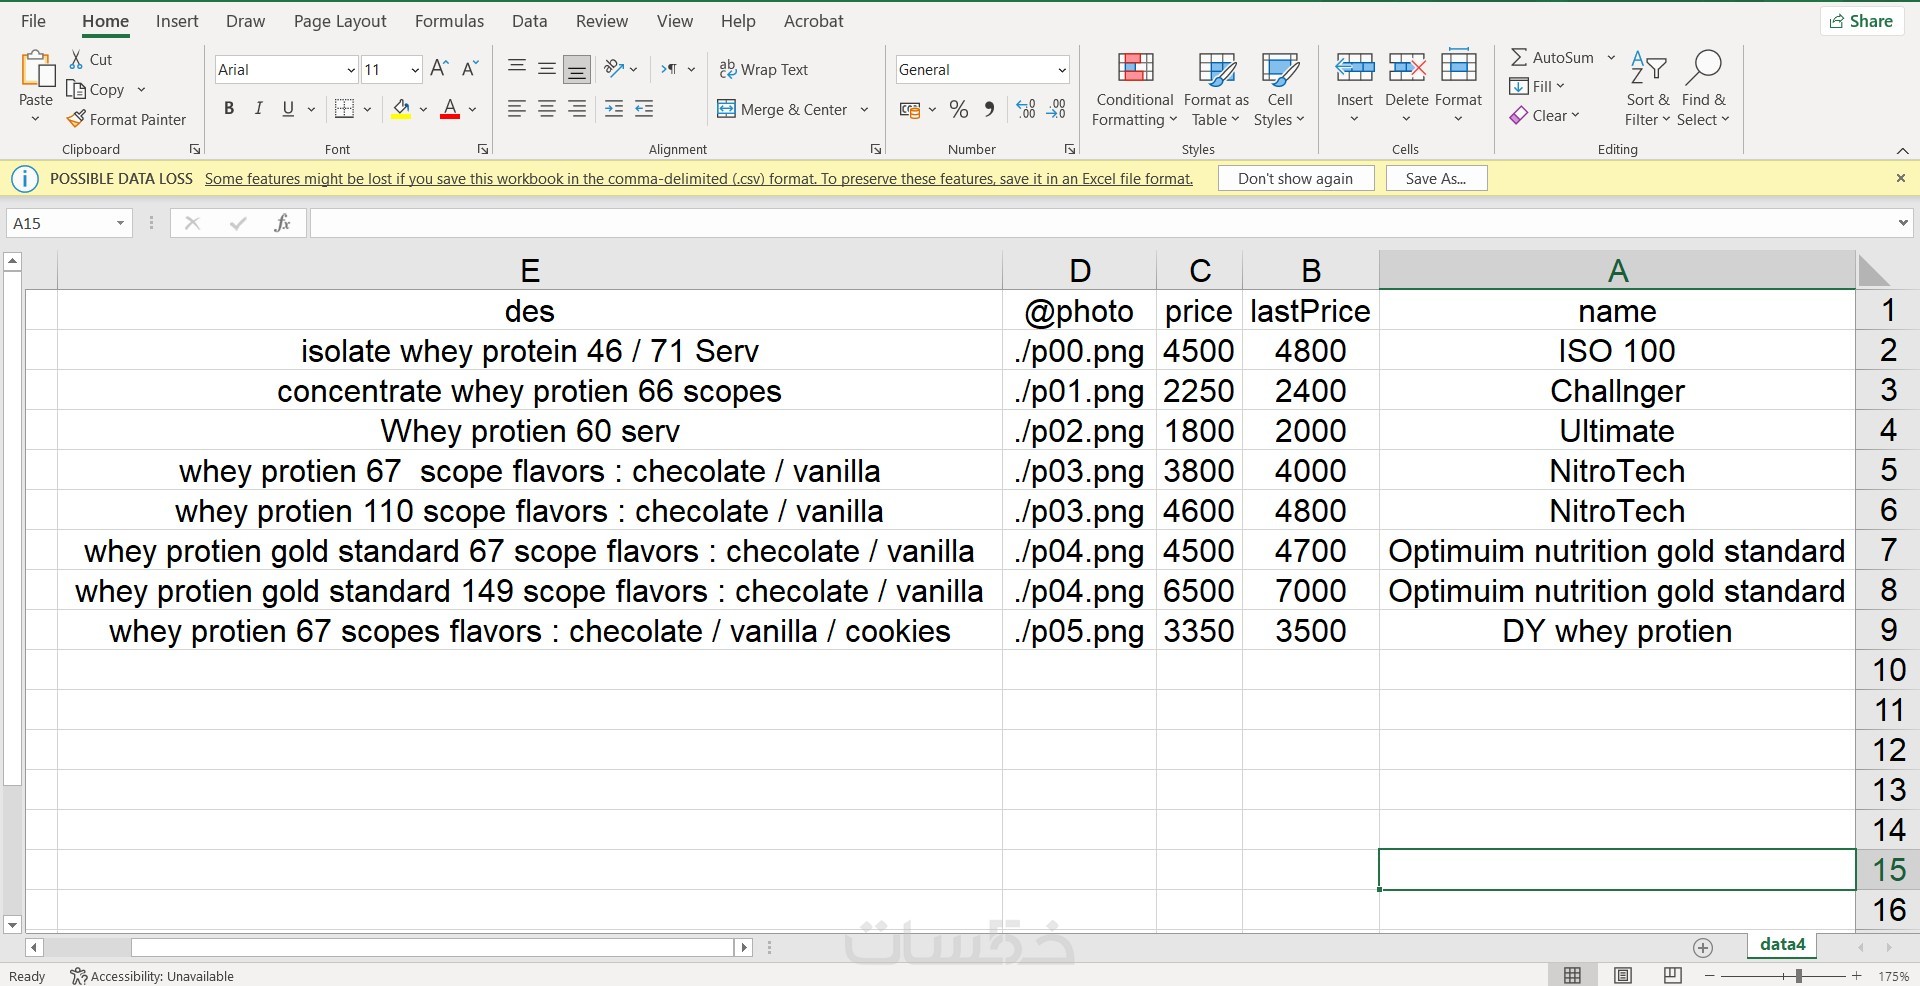Image resolution: width=1920 pixels, height=986 pixels.
Task: Open Merge & Center dropdown arrow
Action: [x=864, y=110]
